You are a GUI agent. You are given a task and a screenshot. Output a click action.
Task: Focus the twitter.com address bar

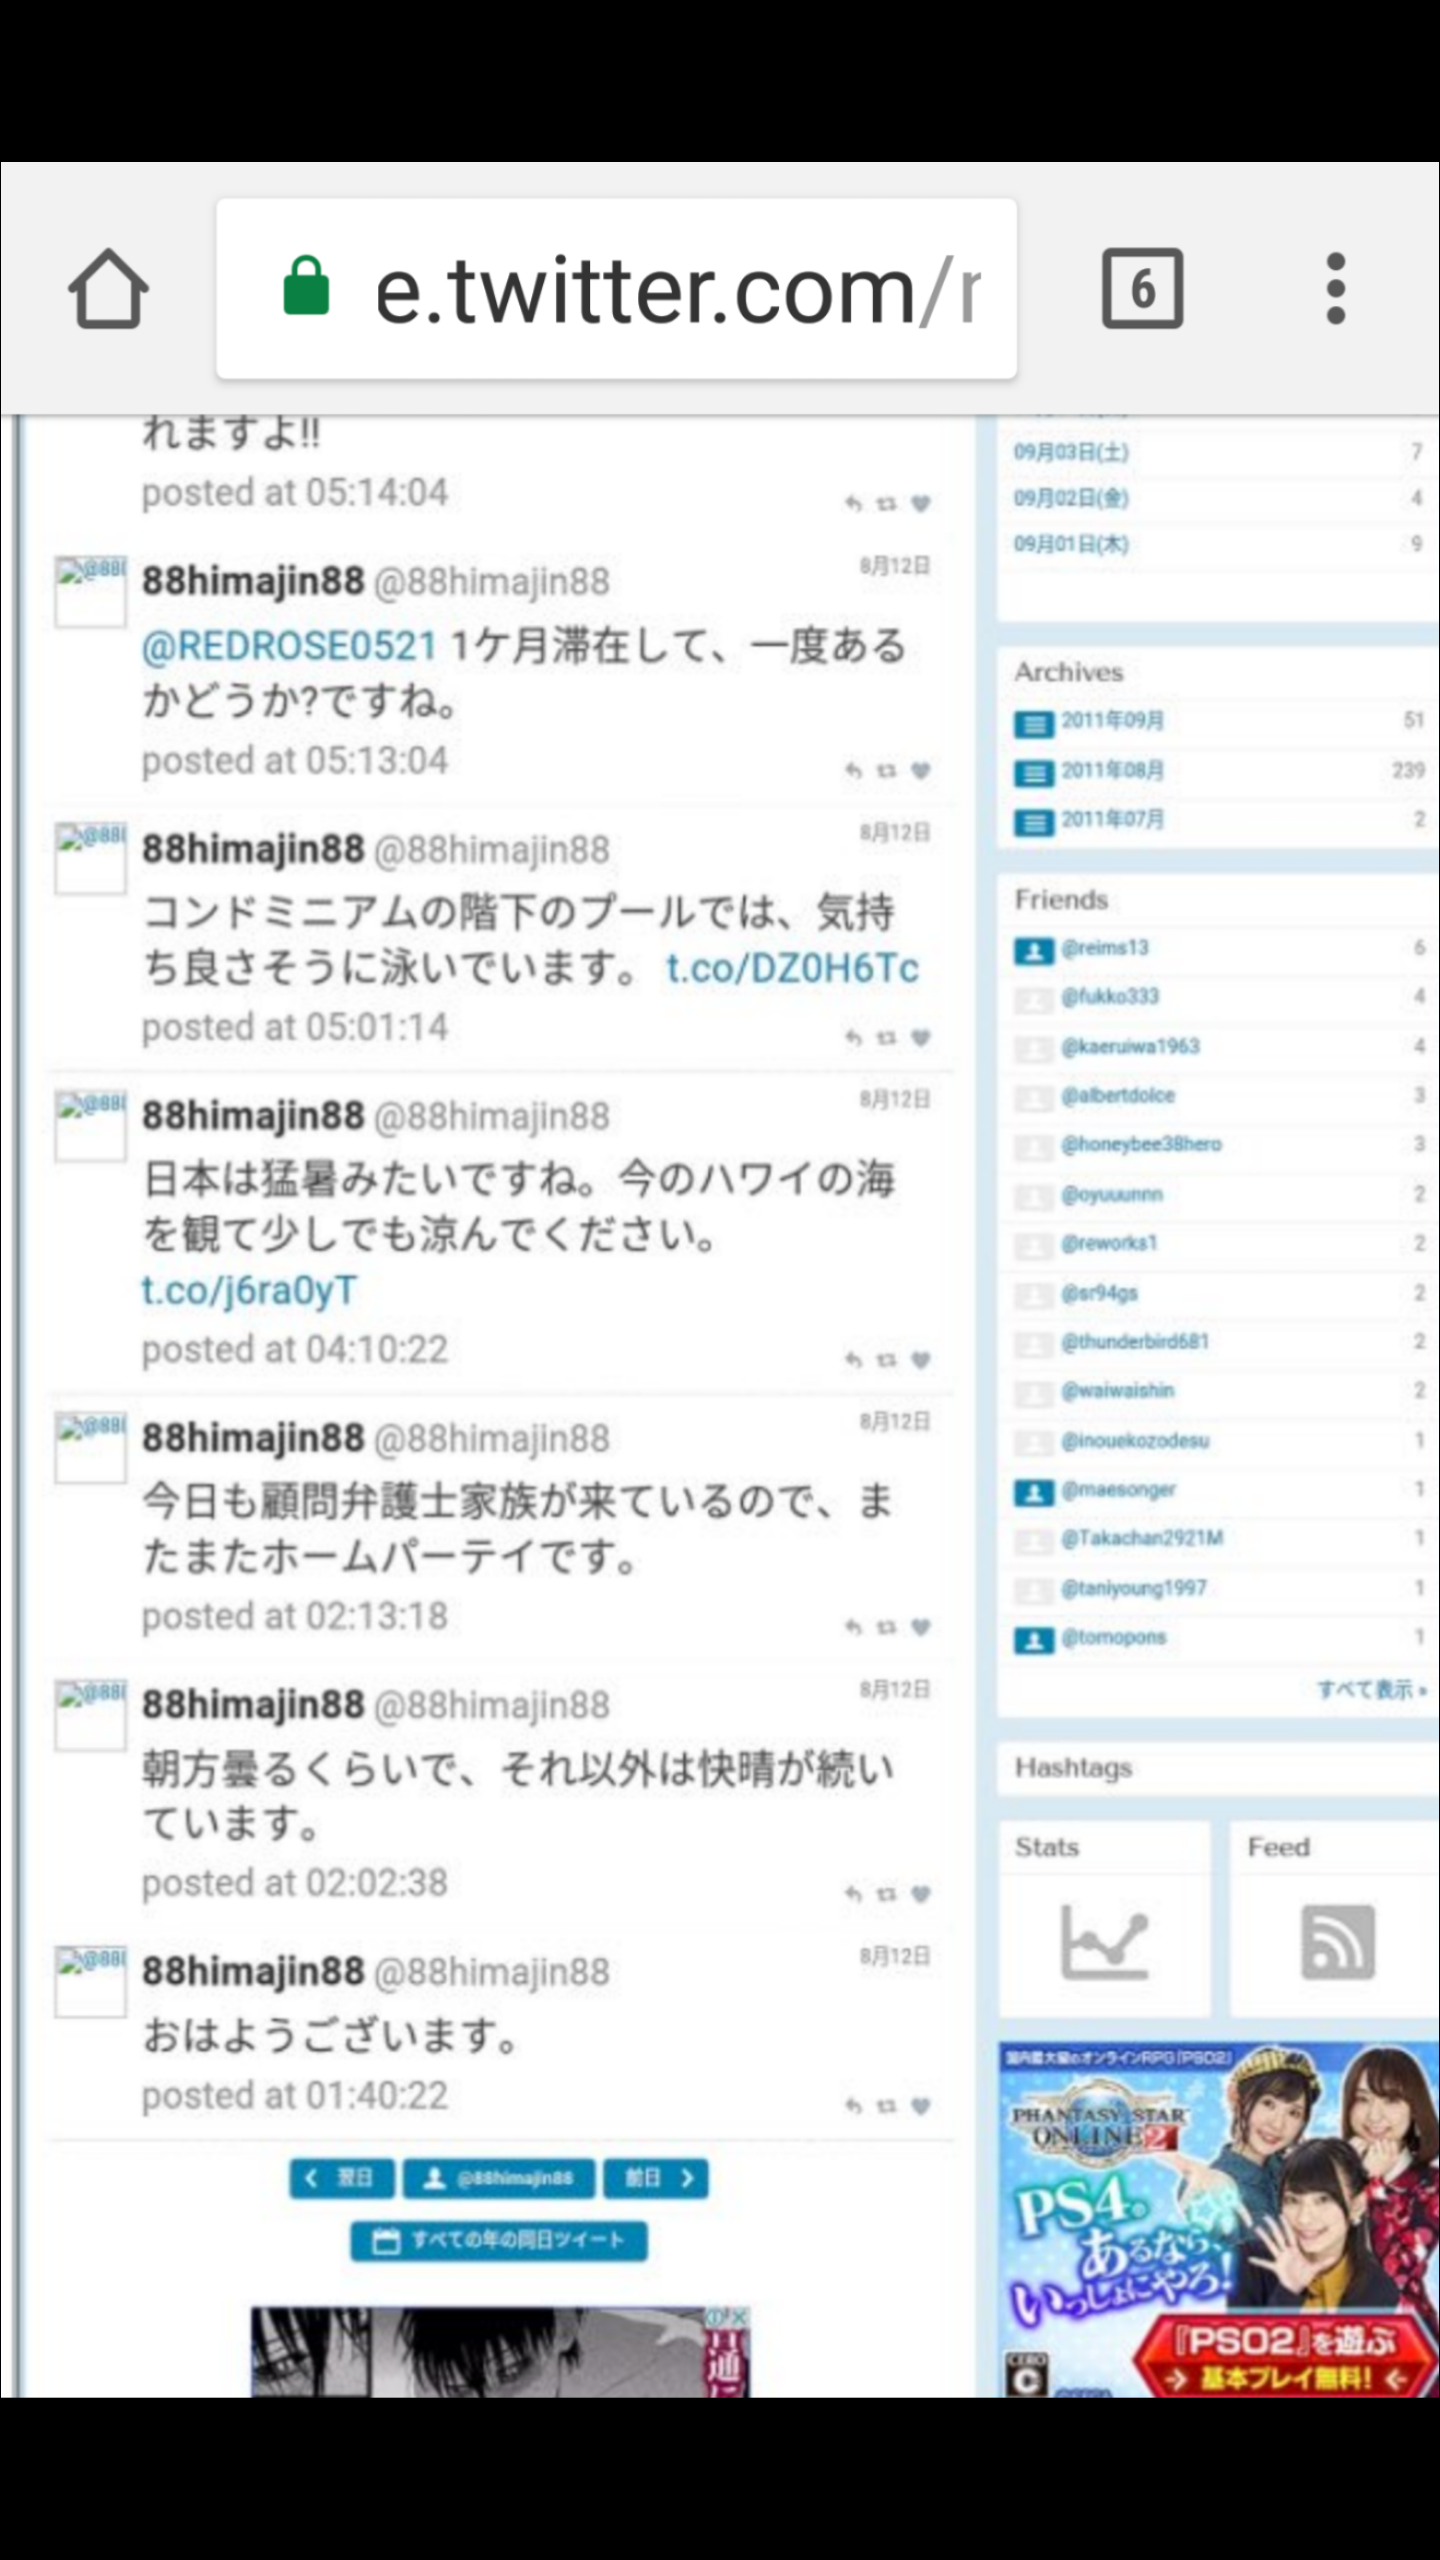(x=617, y=289)
